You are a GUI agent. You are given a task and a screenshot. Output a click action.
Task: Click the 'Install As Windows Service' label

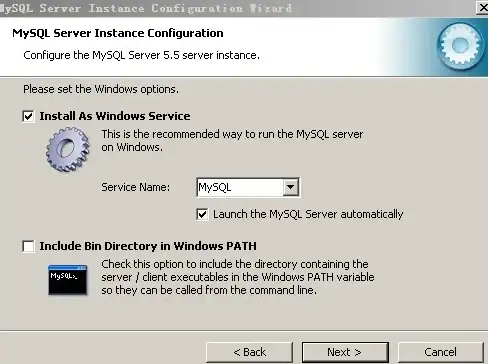115,116
